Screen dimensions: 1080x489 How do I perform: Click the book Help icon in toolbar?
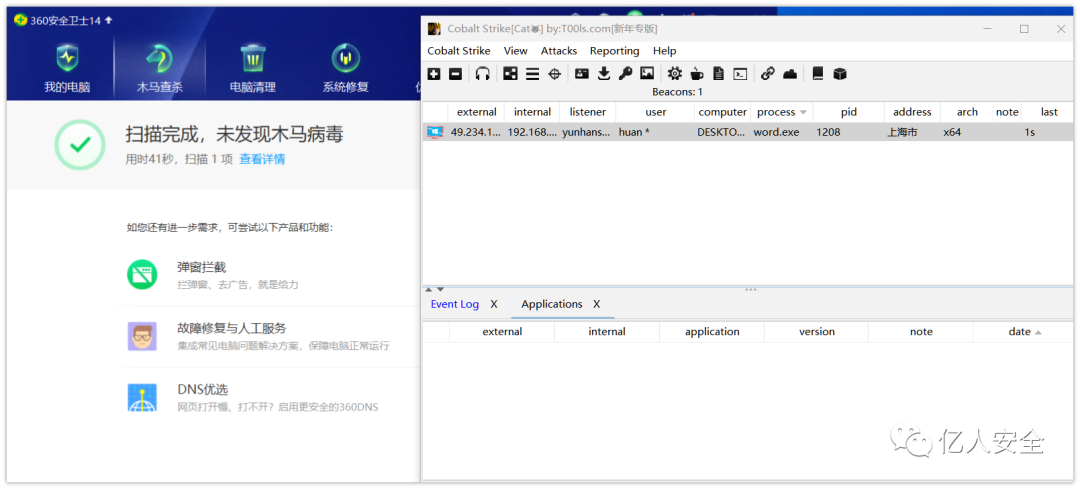pos(818,74)
